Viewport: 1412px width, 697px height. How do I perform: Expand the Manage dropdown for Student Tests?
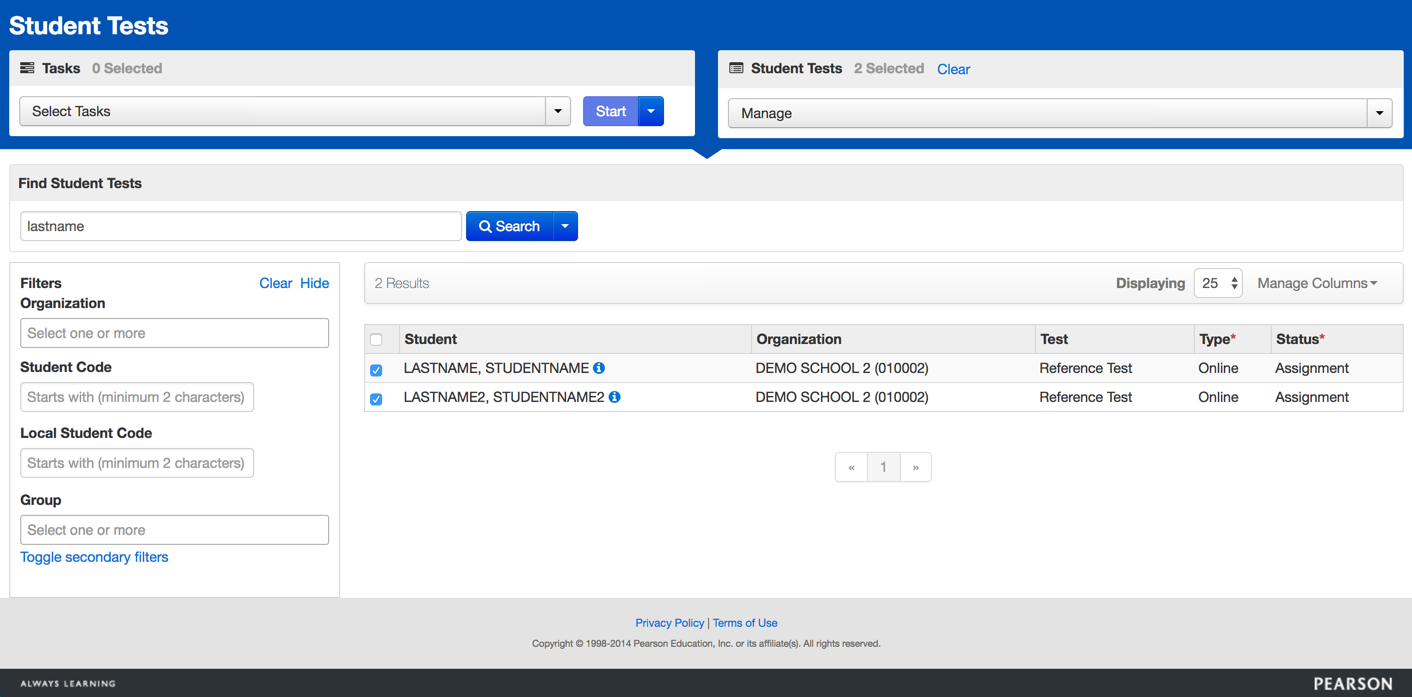pyautogui.click(x=1379, y=113)
